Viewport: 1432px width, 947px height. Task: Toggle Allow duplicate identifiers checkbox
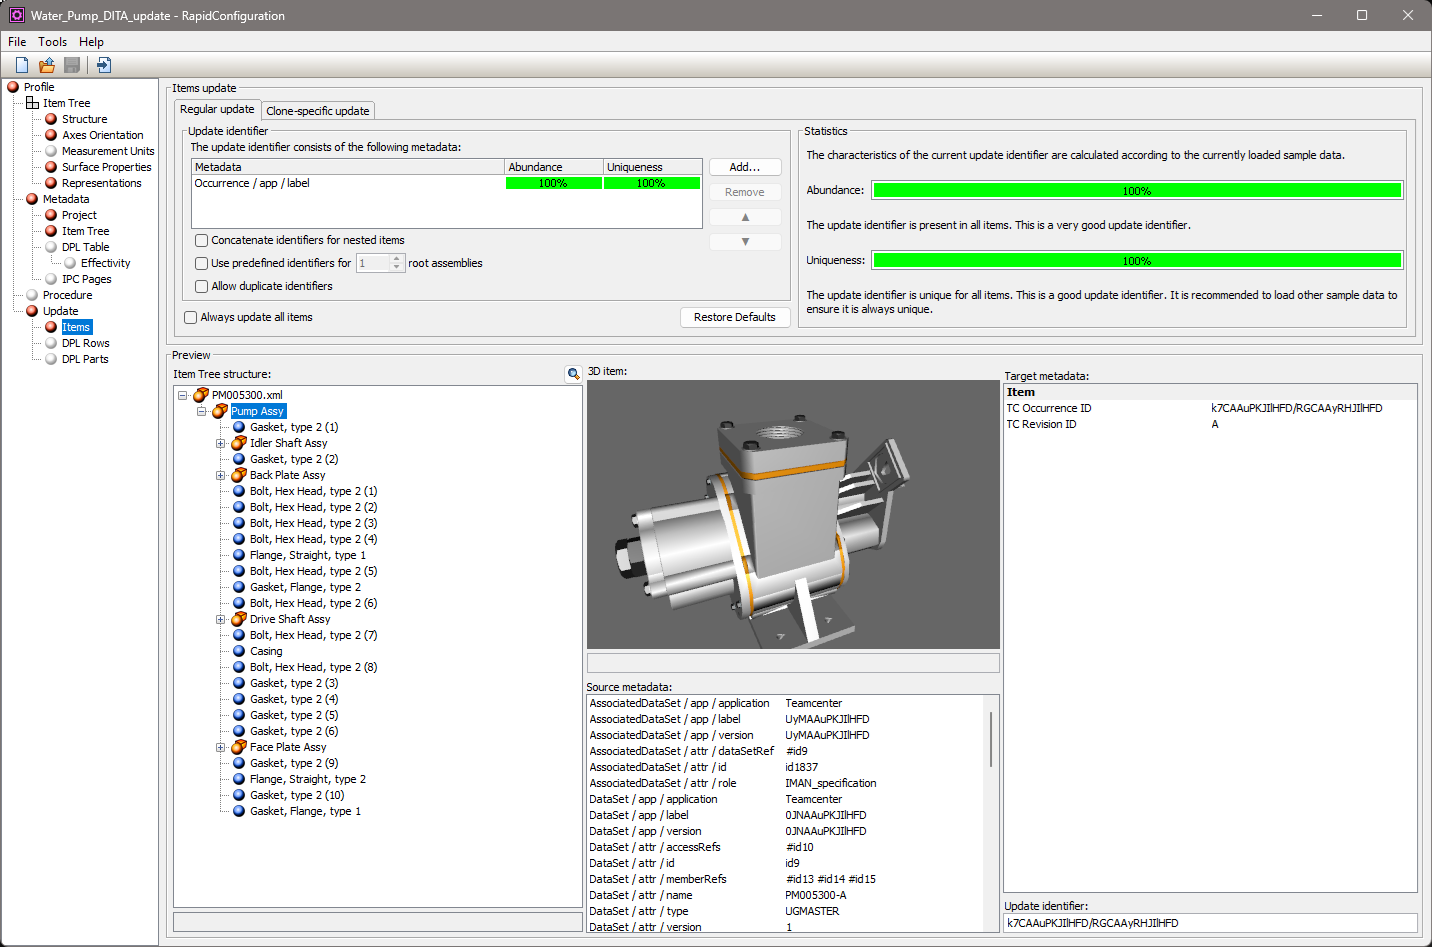[202, 286]
